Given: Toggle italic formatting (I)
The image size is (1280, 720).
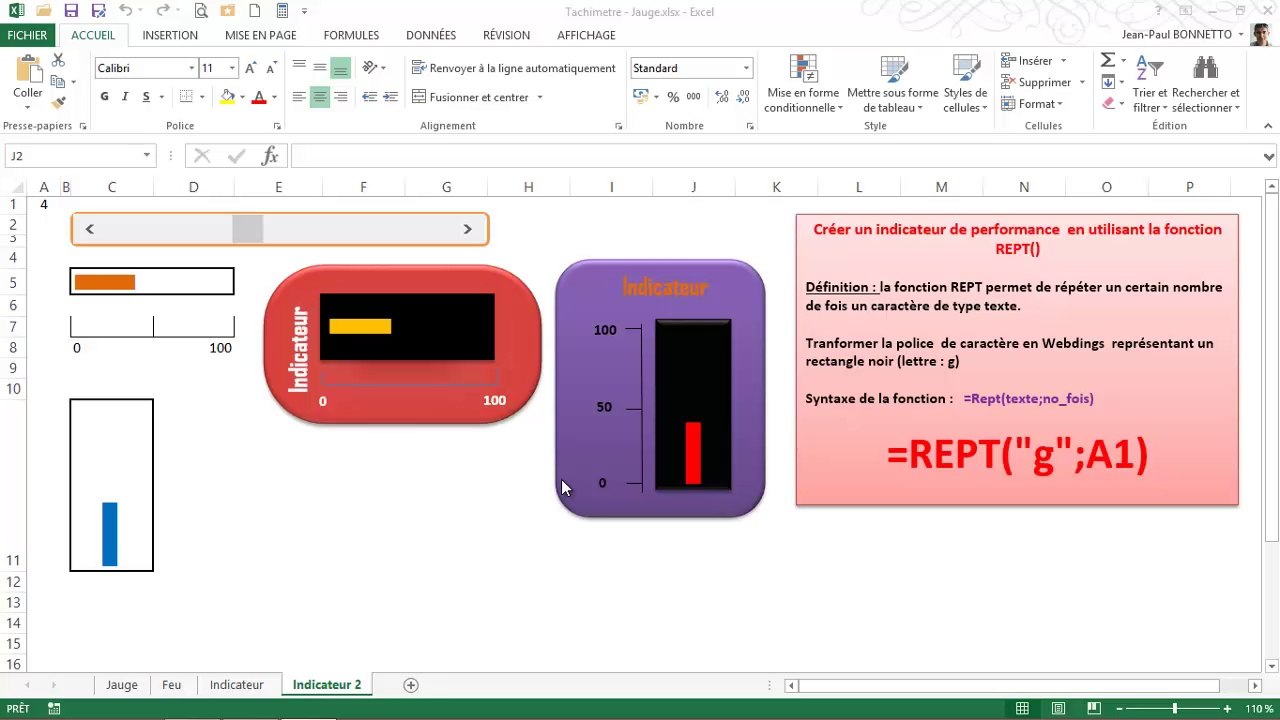Looking at the screenshot, I should (x=125, y=97).
